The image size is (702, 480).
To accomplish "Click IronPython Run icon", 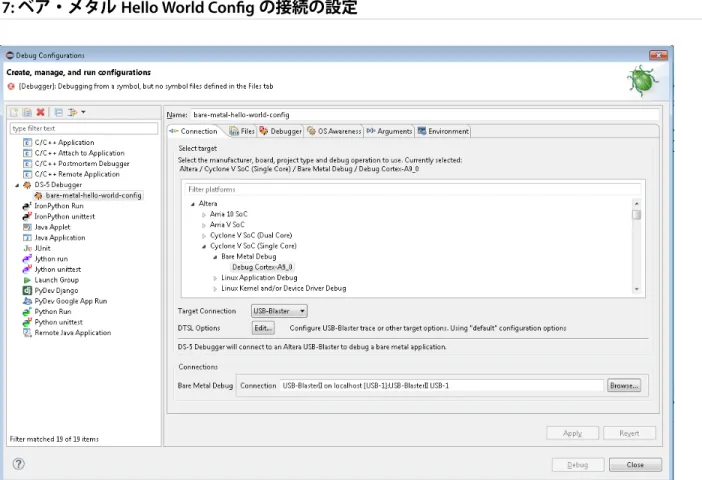I will tap(27, 206).
